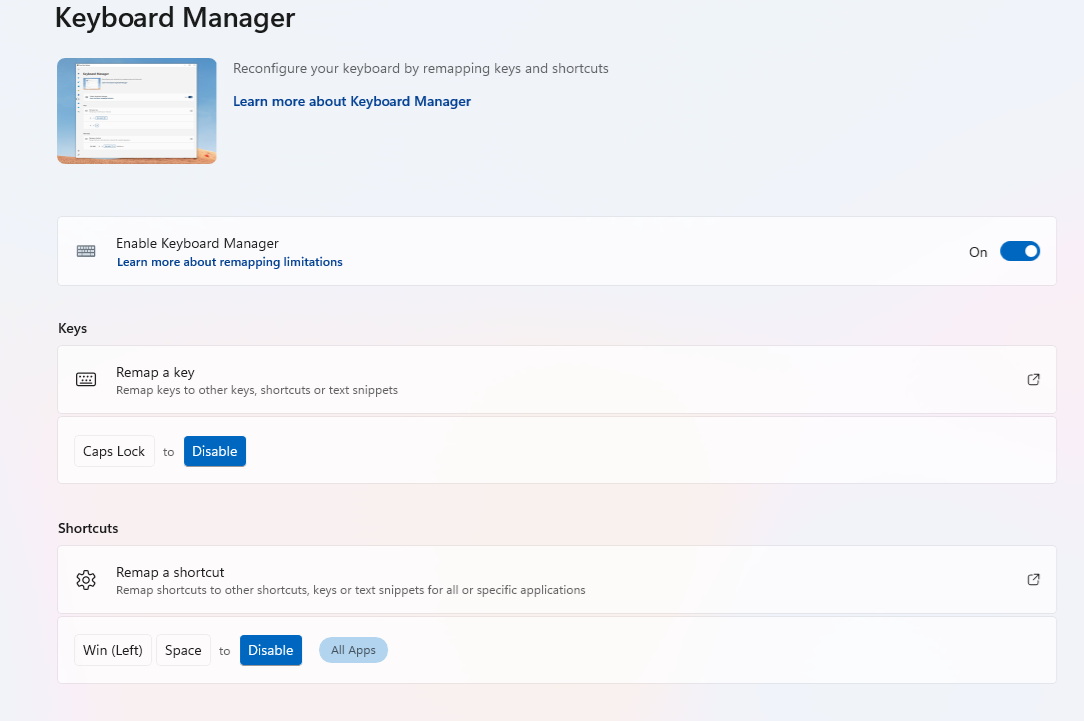Viewport: 1084px width, 721px height.
Task: Click the 'On' toggle state label
Action: 978,252
